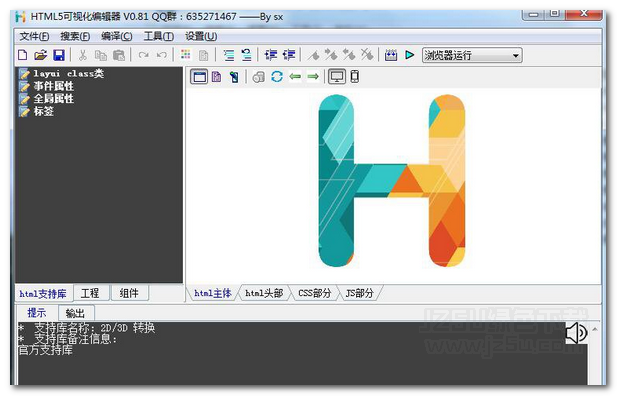Save with the blue floppy disk icon

[x=59, y=55]
